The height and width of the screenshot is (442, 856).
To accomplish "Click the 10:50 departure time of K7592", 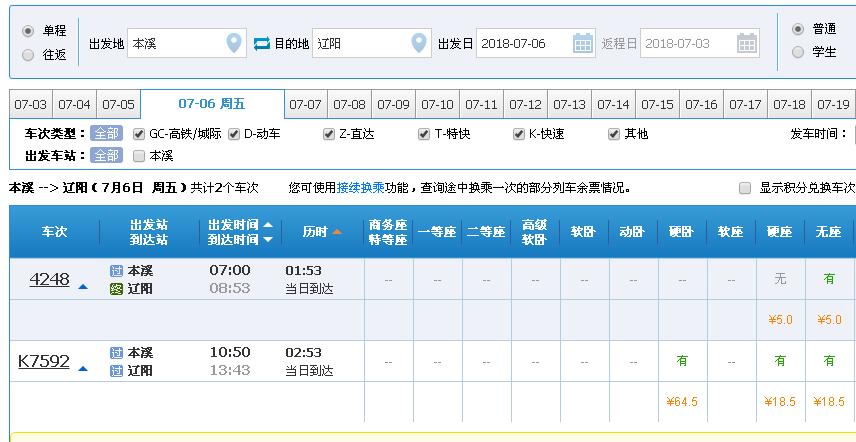I will point(230,352).
